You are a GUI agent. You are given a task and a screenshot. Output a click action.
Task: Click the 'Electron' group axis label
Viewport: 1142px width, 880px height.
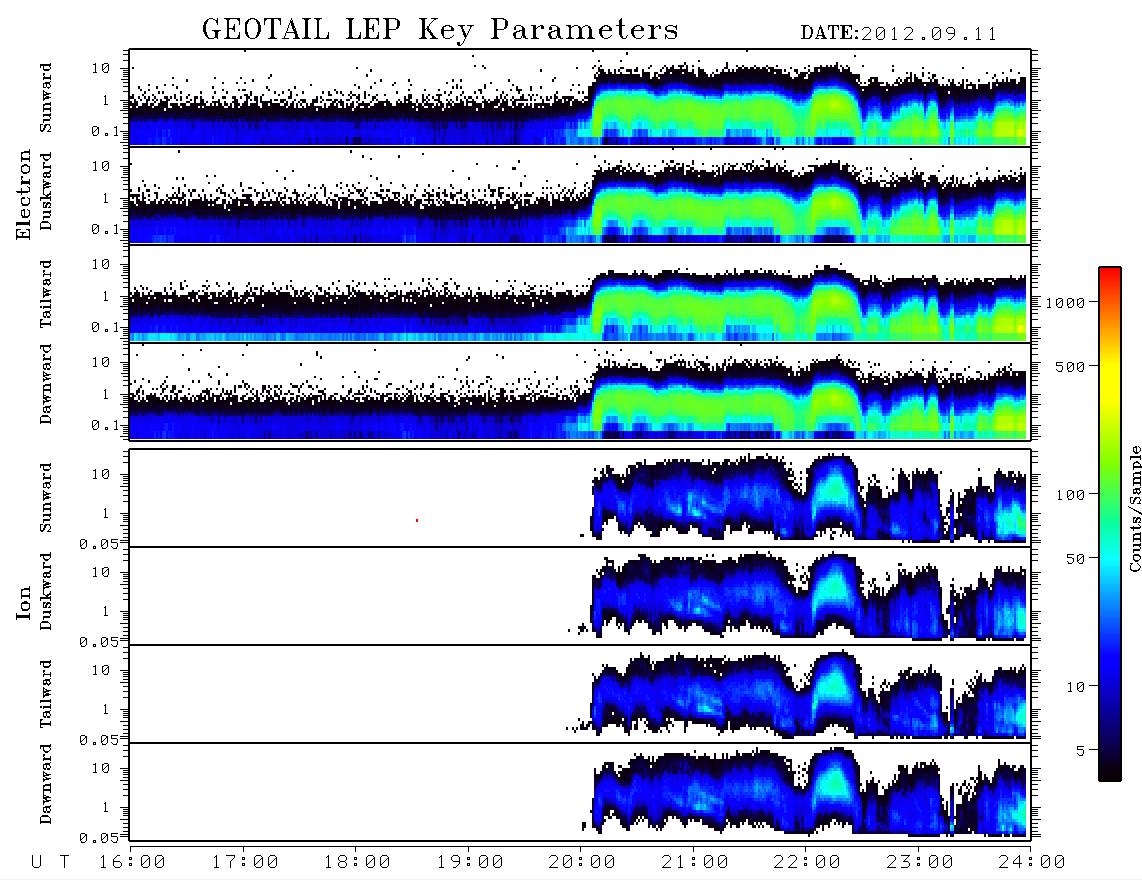coord(23,194)
